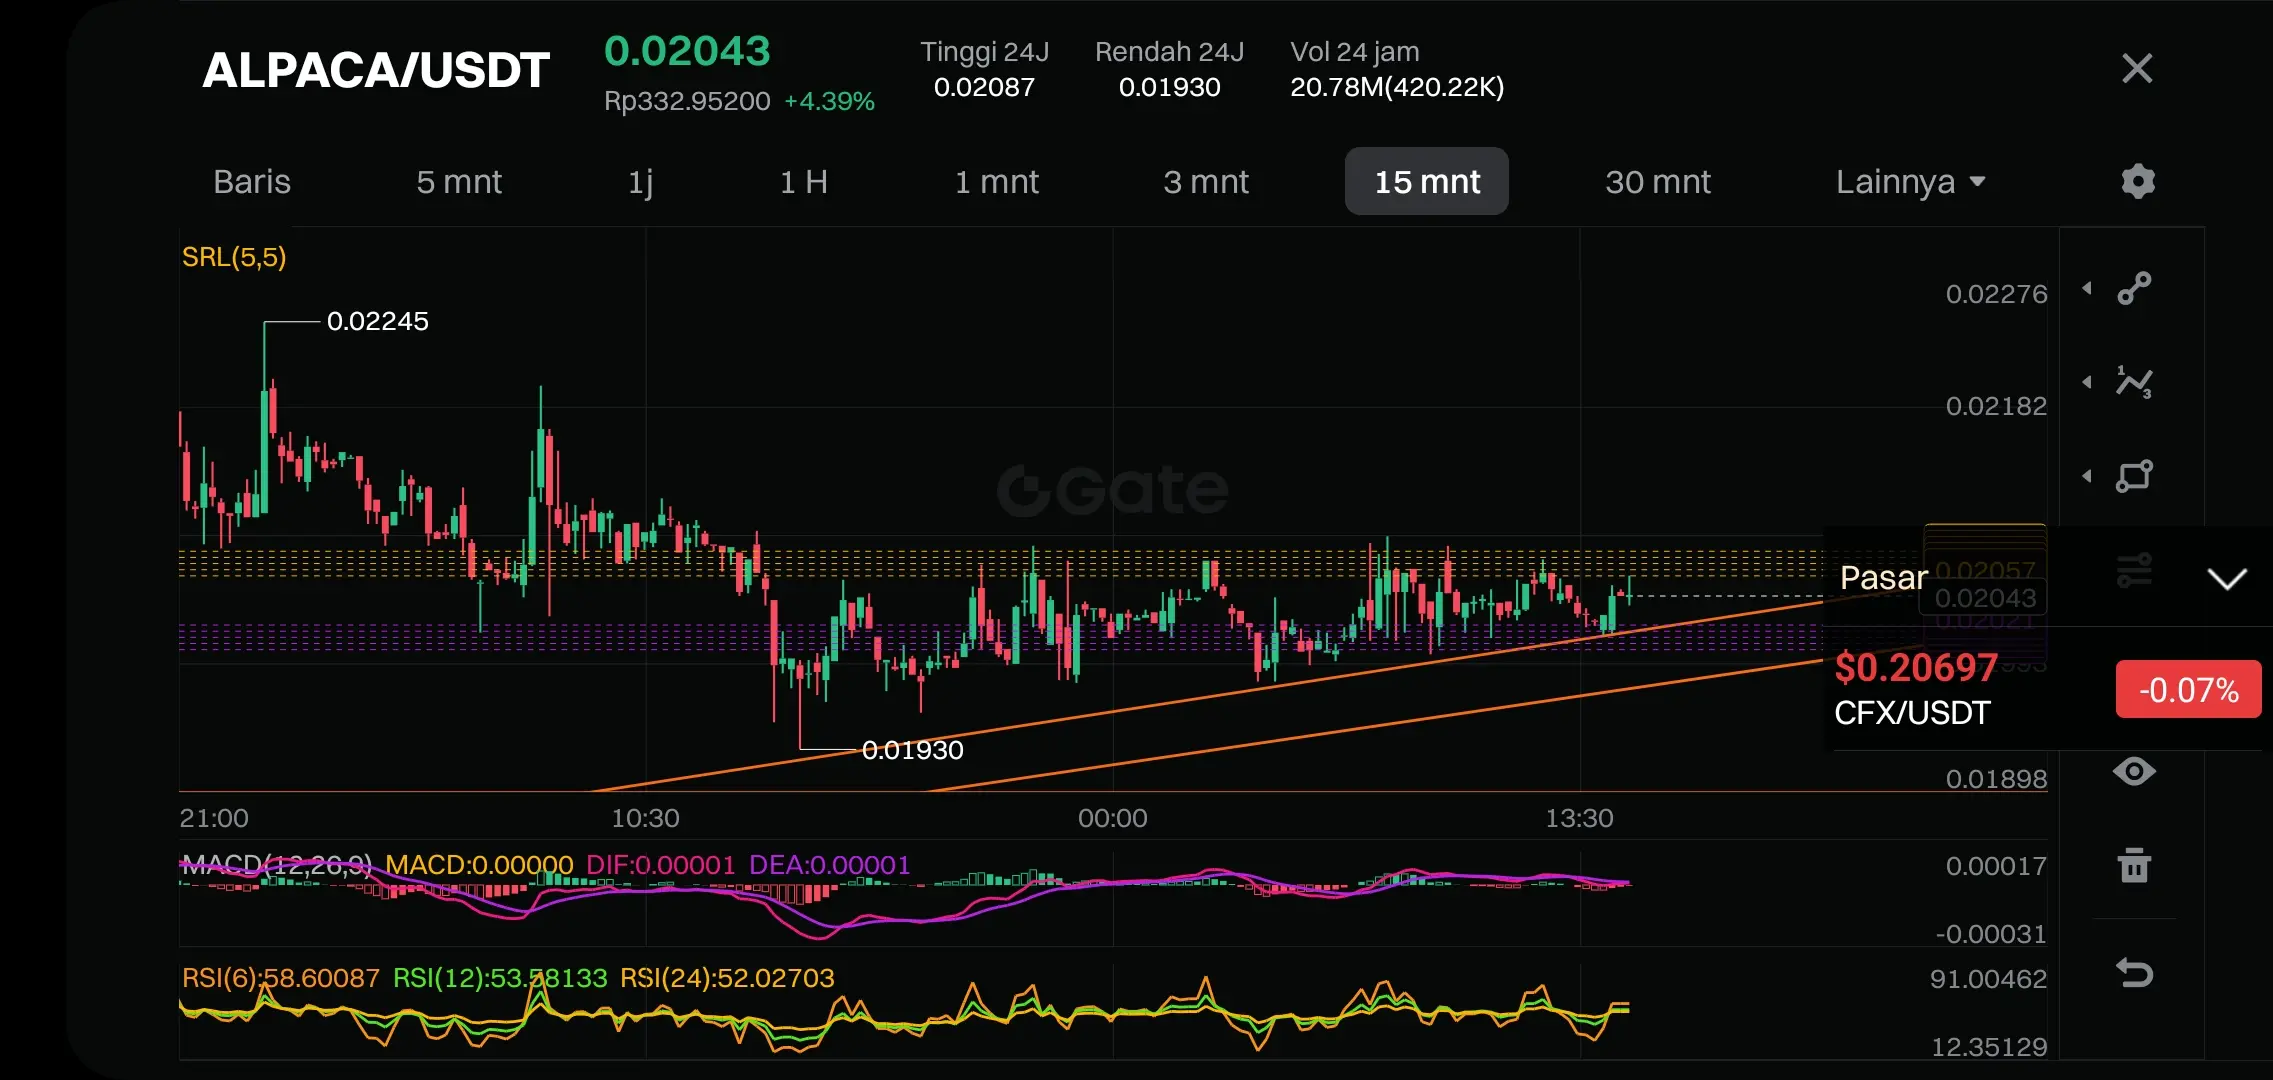Click the Rendah 24J value 0.01930
2273x1080 pixels.
pyautogui.click(x=1169, y=87)
